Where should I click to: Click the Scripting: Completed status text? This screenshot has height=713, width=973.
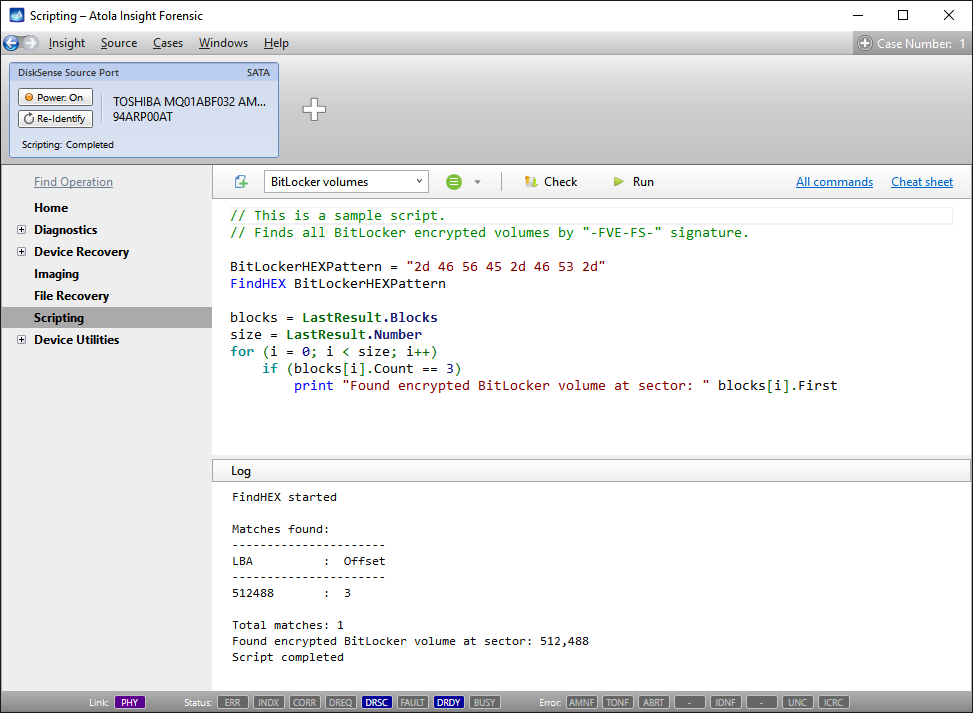click(68, 145)
